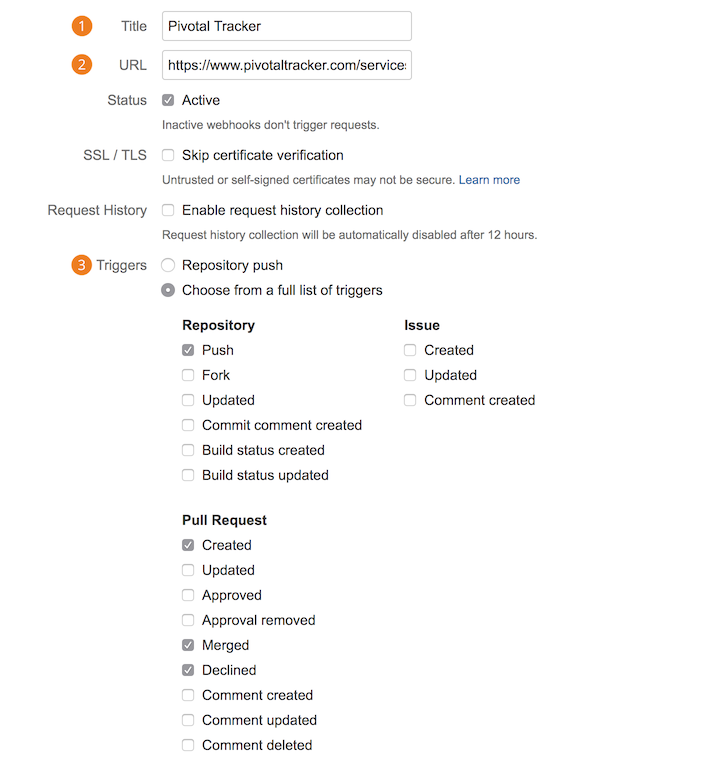Screen dimensions: 728x765
Task: Check Pull Request Approved trigger
Action: 188,595
